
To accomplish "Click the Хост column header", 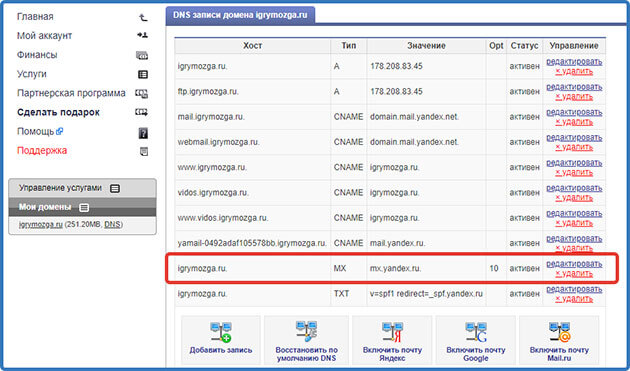I will 252,46.
